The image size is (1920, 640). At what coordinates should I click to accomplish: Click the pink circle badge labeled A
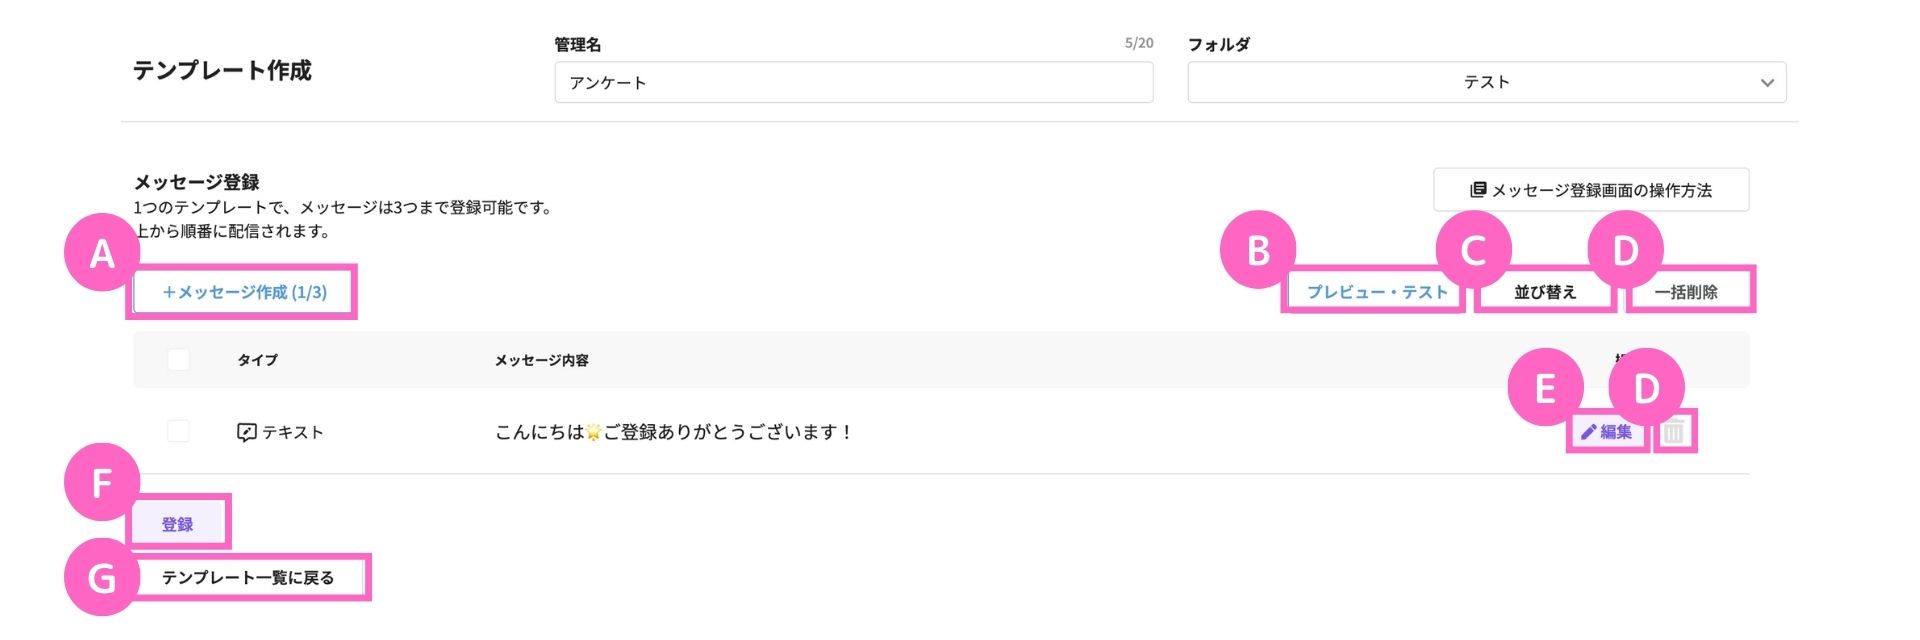tap(102, 253)
